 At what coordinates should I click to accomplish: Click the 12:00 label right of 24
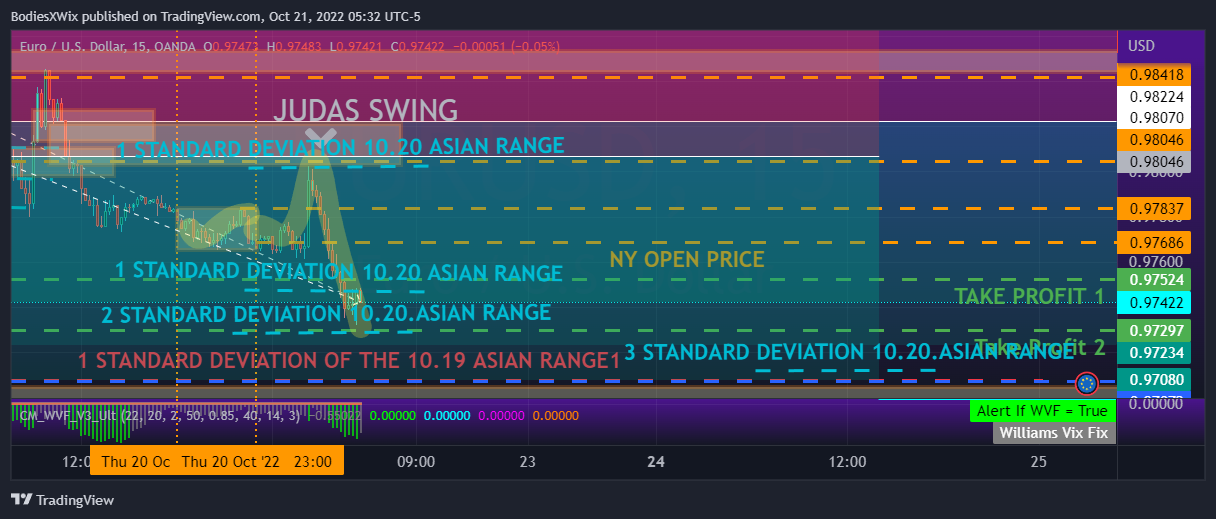coord(847,461)
